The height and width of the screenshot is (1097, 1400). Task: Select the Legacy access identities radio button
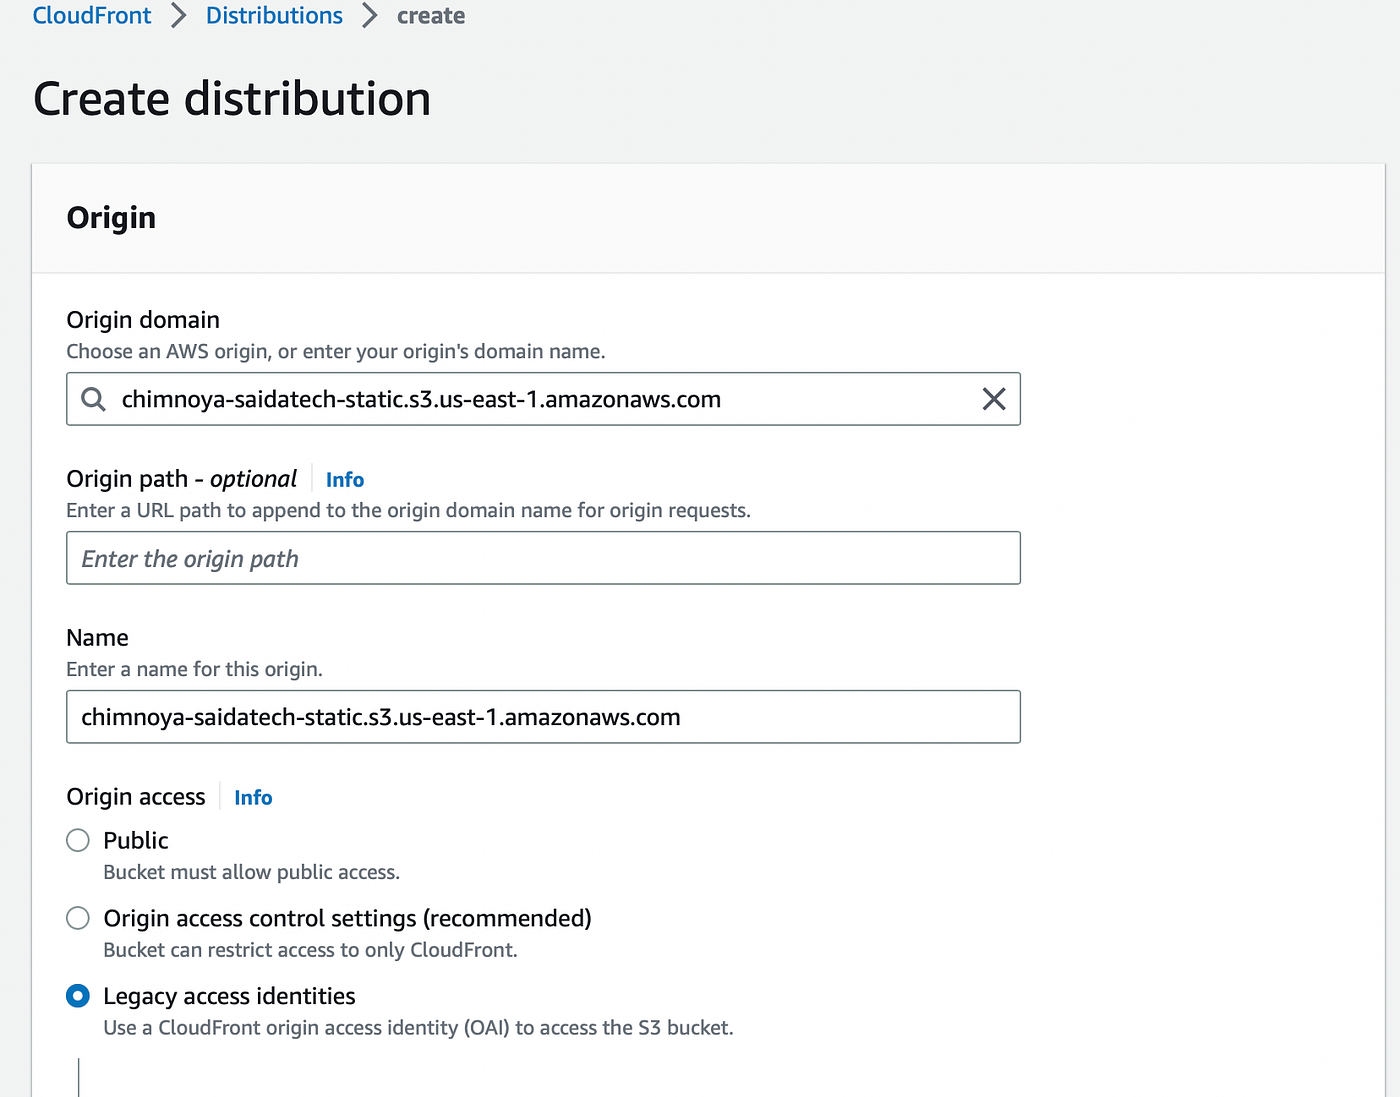[78, 996]
